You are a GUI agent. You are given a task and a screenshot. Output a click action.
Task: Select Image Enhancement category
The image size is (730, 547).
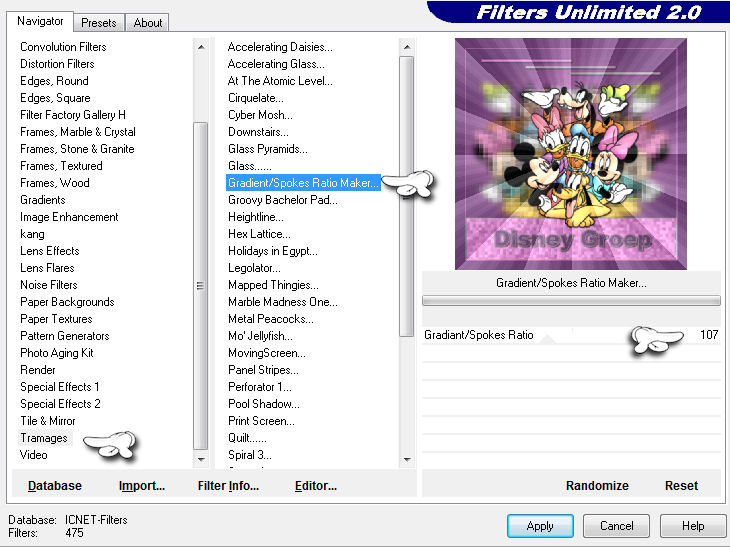[x=69, y=217]
